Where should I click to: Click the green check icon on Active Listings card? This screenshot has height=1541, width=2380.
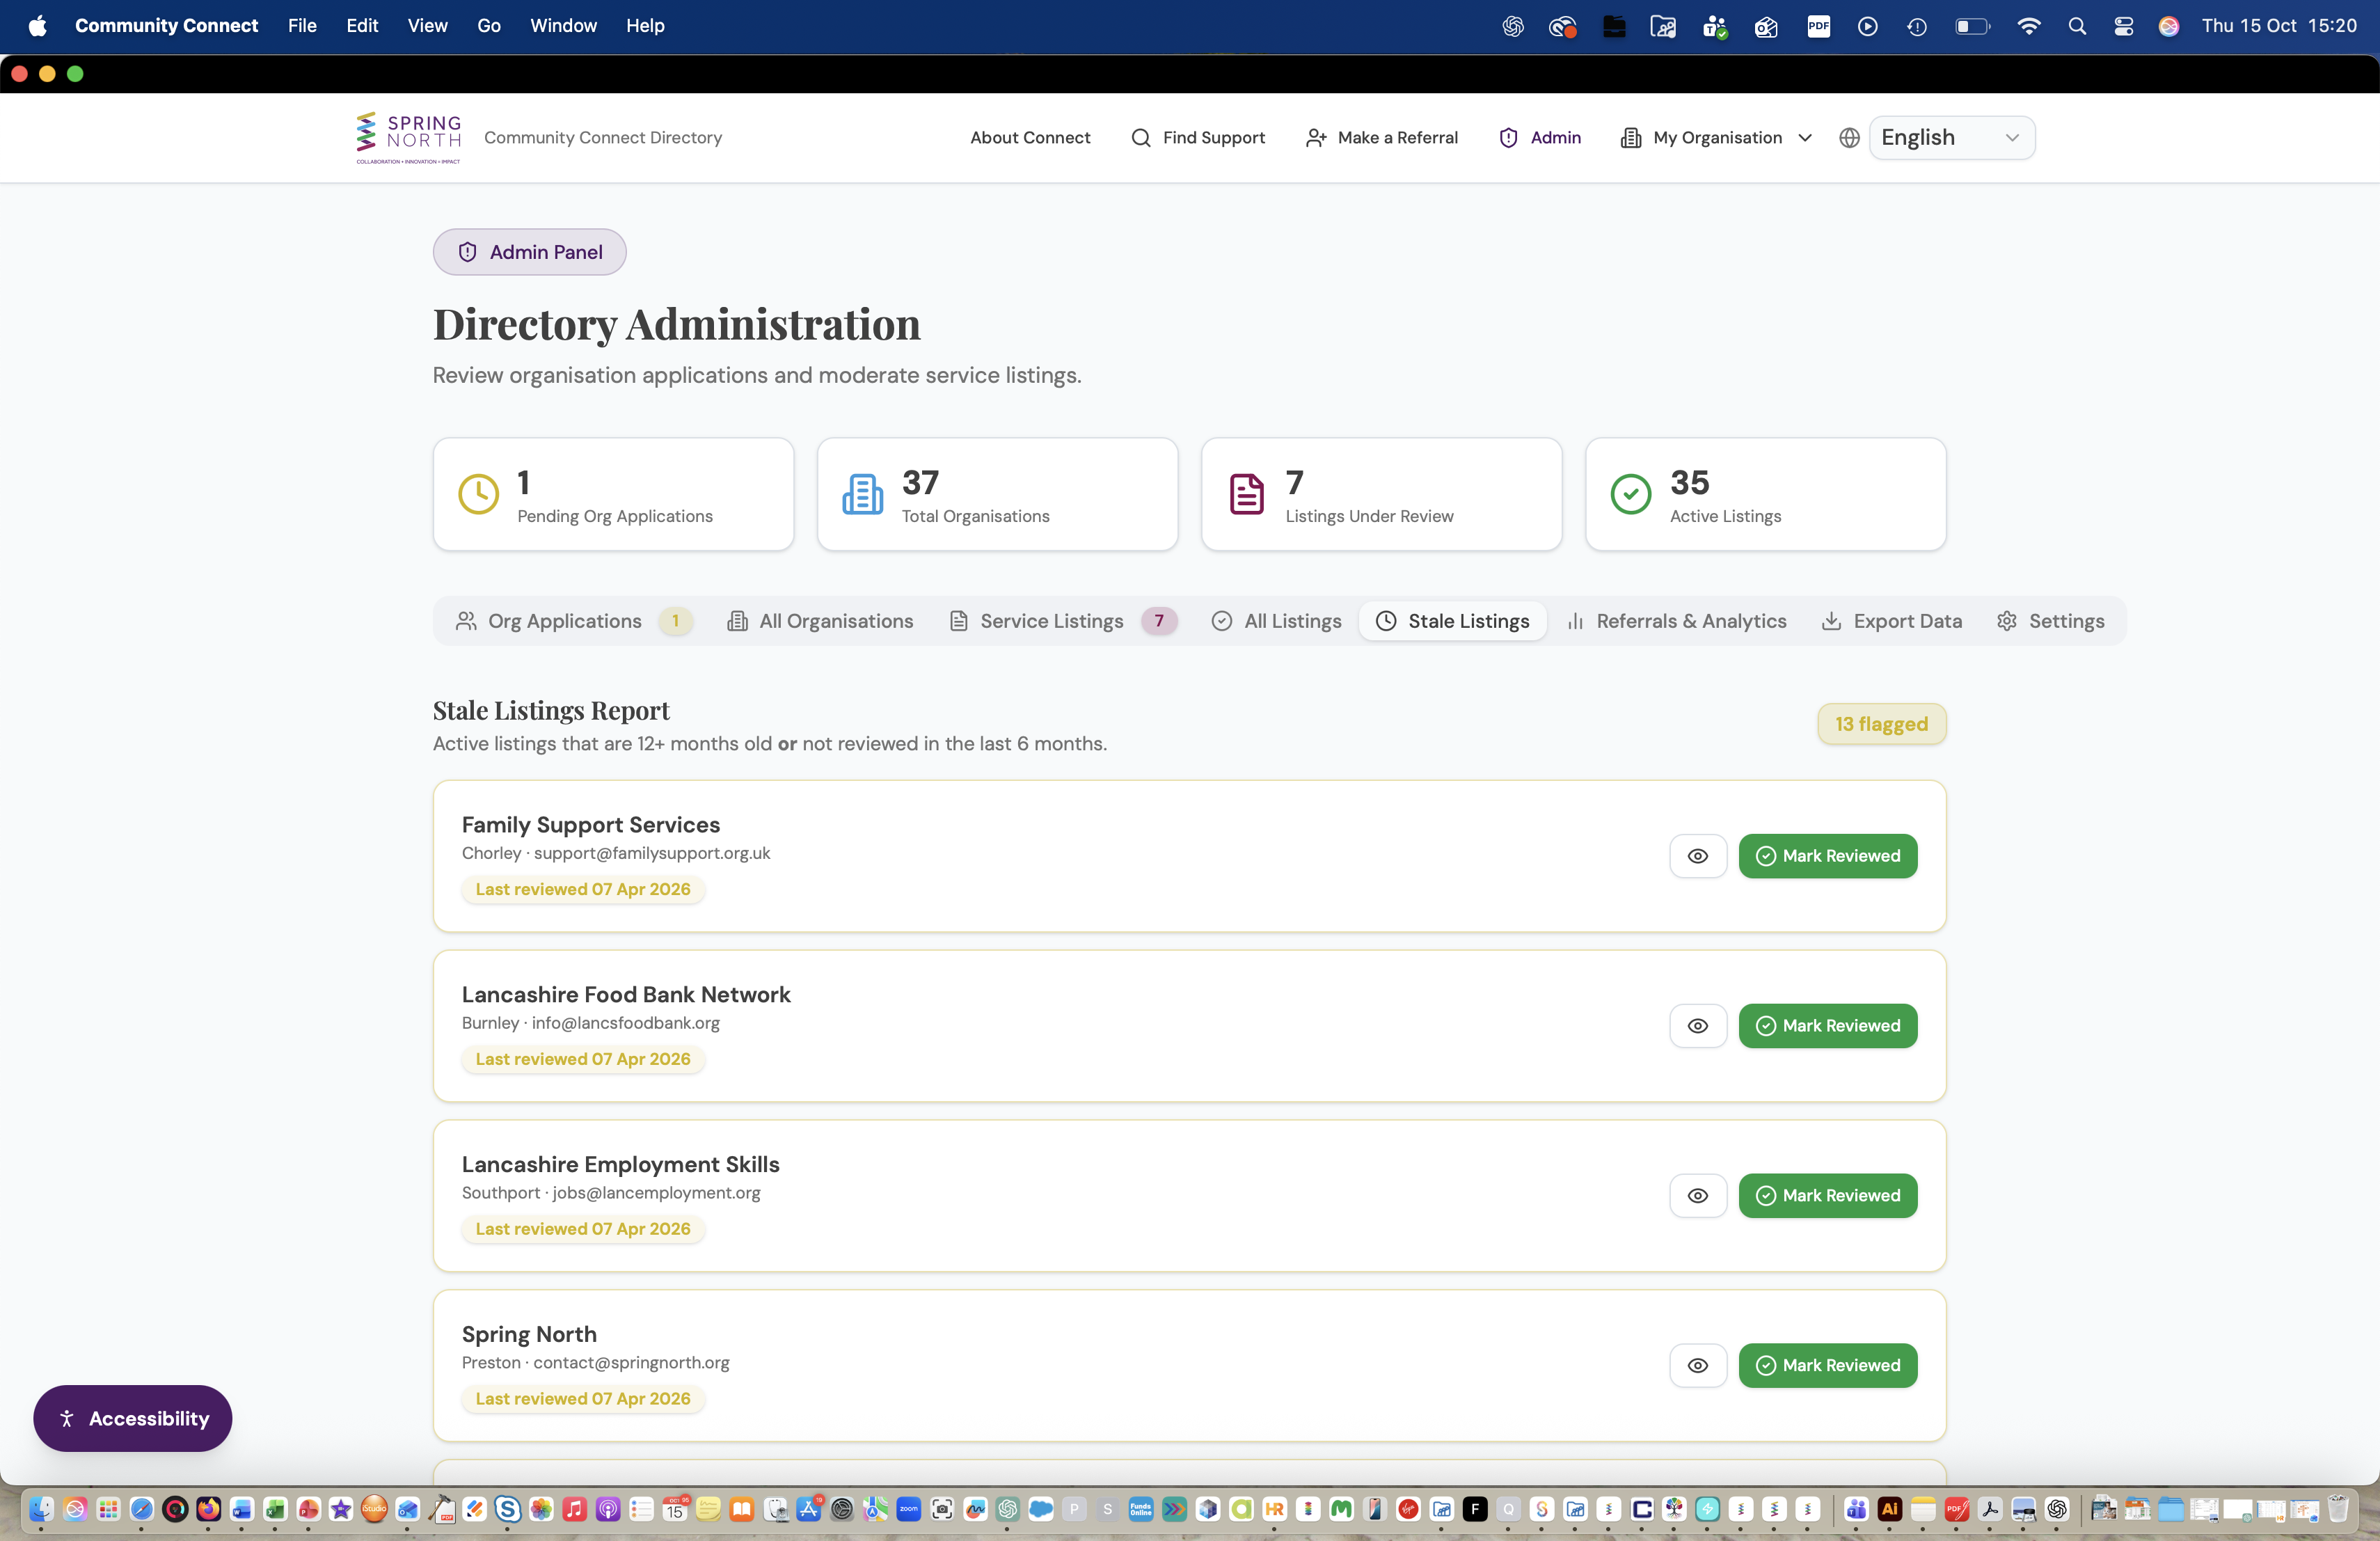tap(1630, 494)
